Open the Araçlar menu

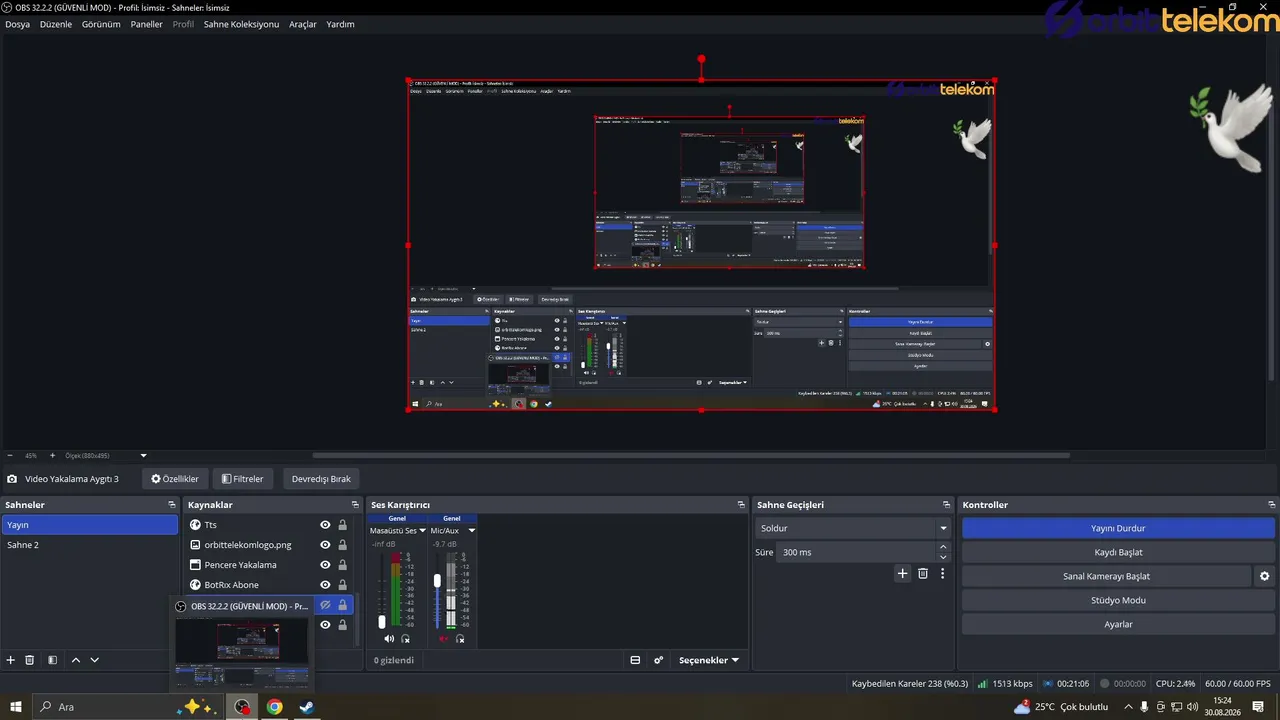(x=303, y=24)
